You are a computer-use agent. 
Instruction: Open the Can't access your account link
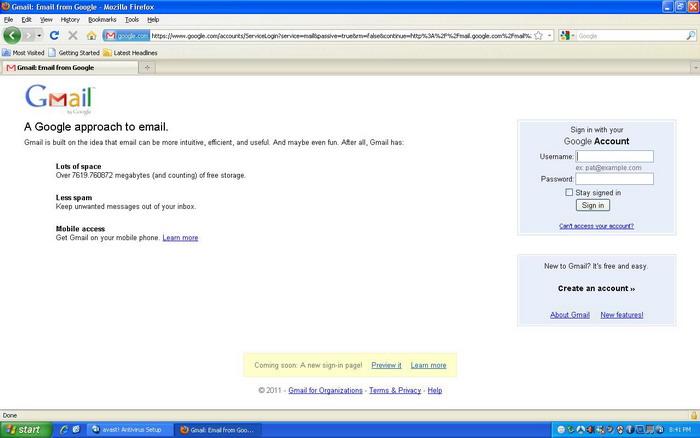click(x=596, y=226)
